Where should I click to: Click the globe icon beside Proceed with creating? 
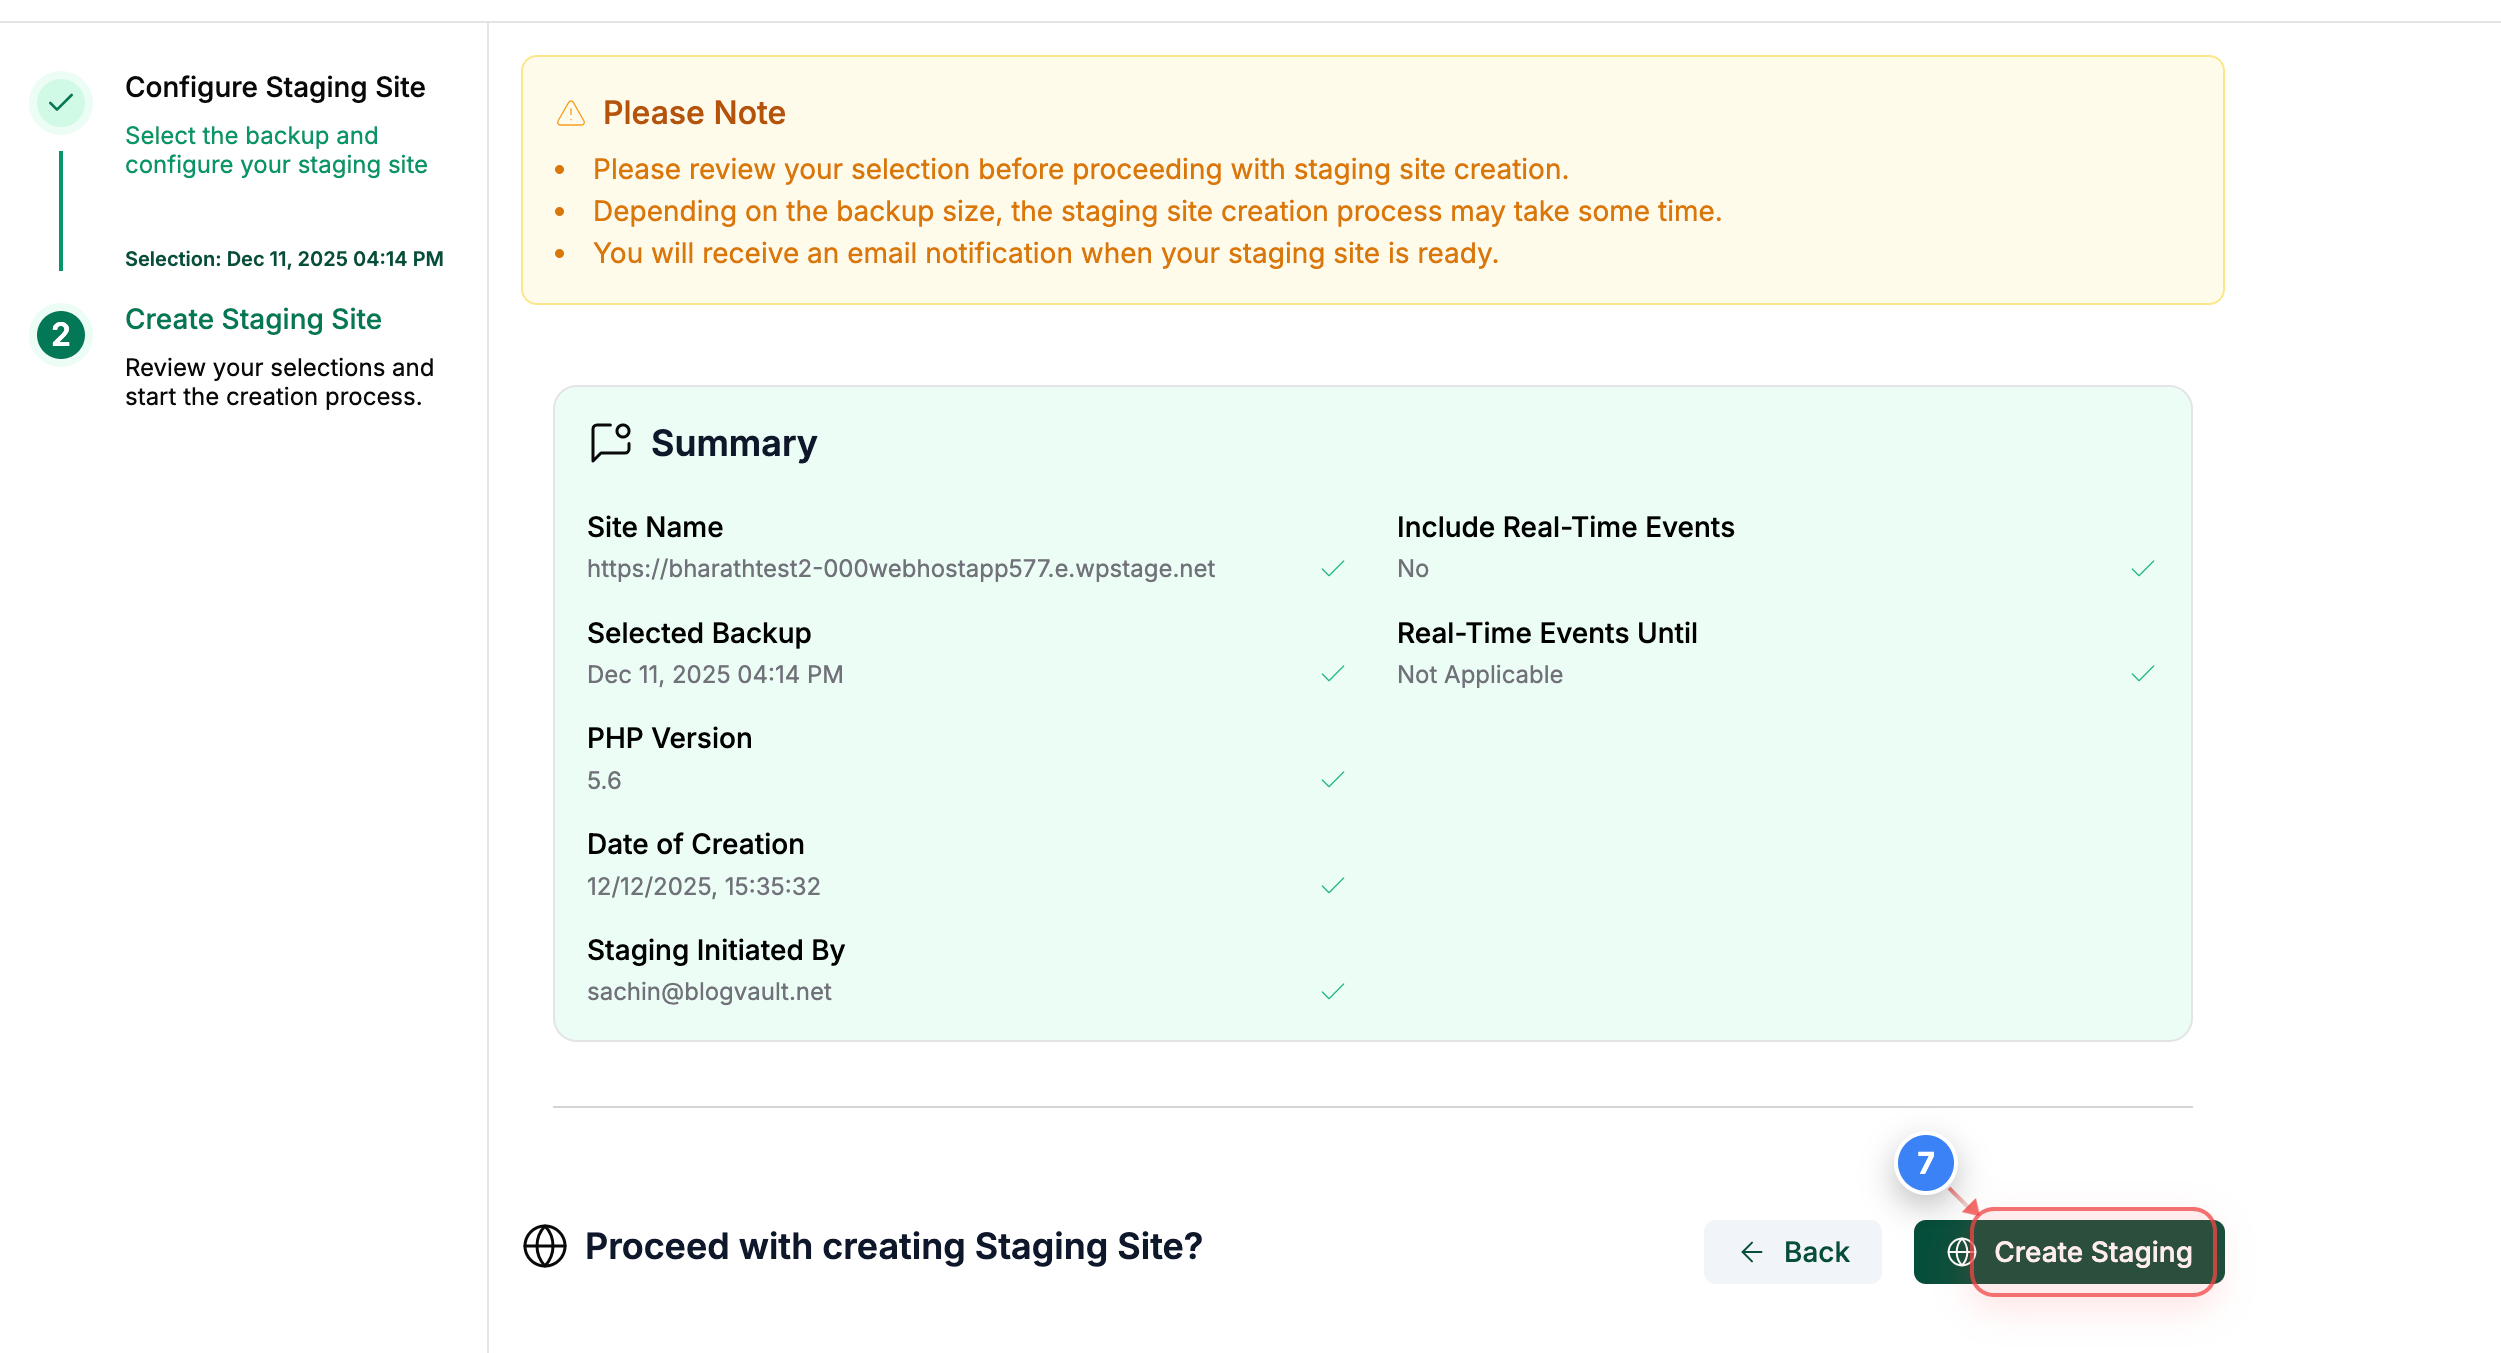pyautogui.click(x=546, y=1246)
